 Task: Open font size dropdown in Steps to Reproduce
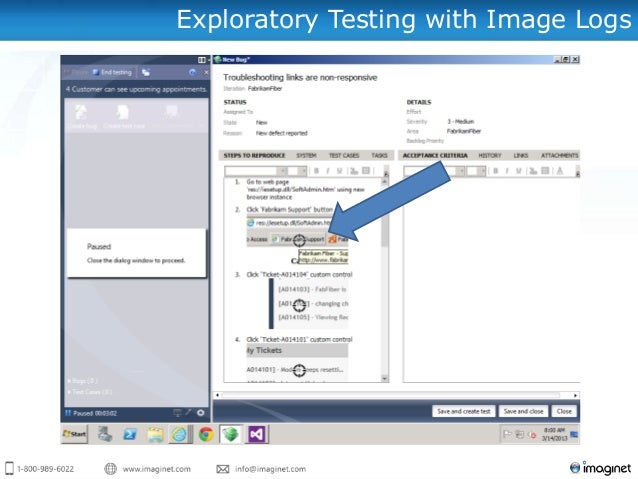tap(303, 171)
